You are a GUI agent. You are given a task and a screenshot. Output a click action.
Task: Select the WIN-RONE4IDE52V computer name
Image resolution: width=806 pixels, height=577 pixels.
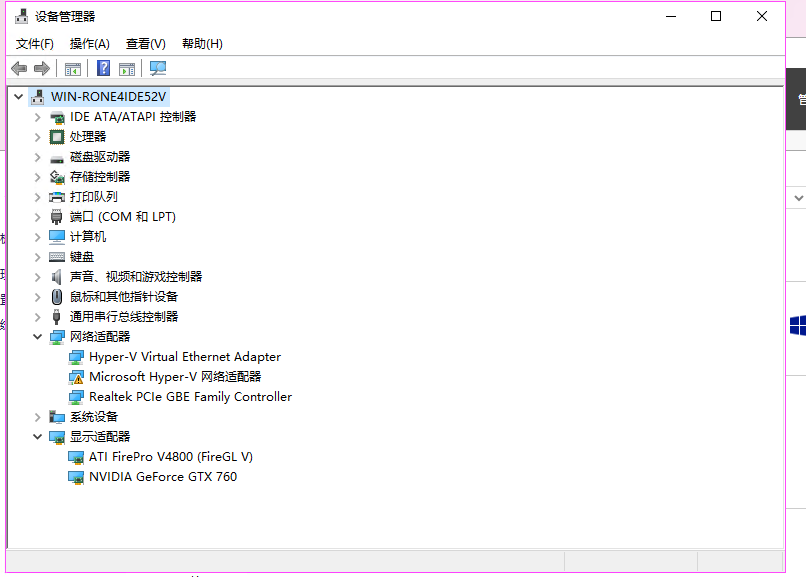tap(108, 97)
